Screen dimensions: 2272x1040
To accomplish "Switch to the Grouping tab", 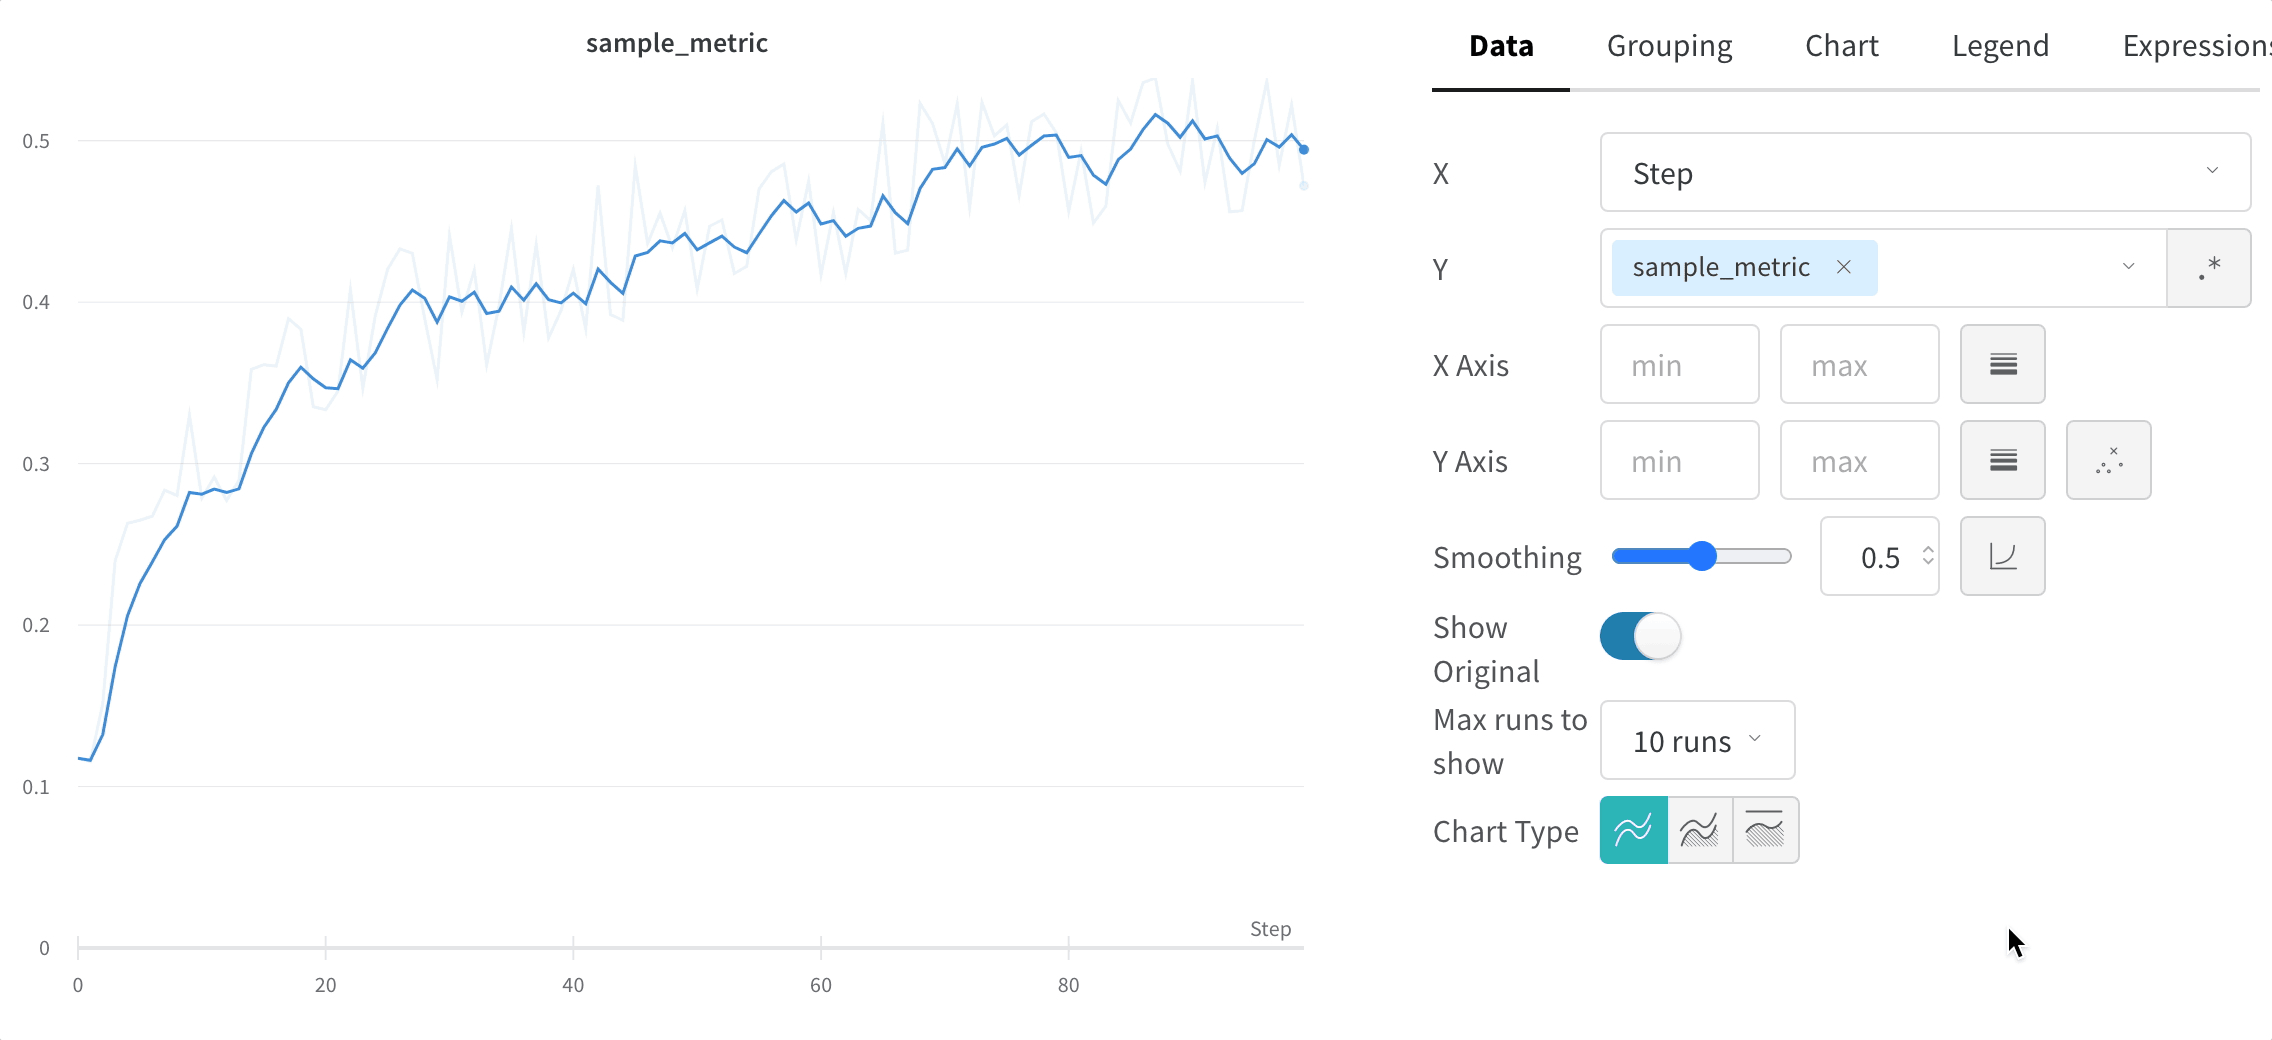I will pyautogui.click(x=1669, y=46).
